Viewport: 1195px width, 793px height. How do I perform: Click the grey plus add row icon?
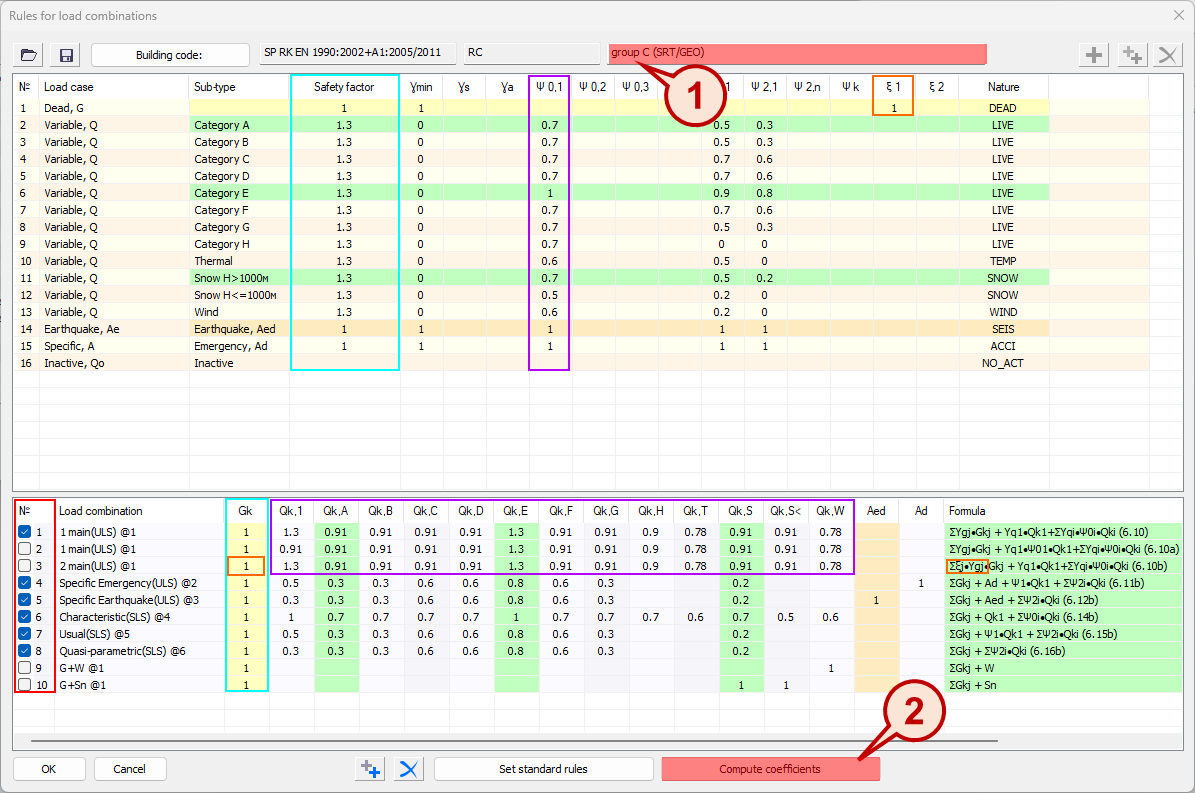(1096, 55)
